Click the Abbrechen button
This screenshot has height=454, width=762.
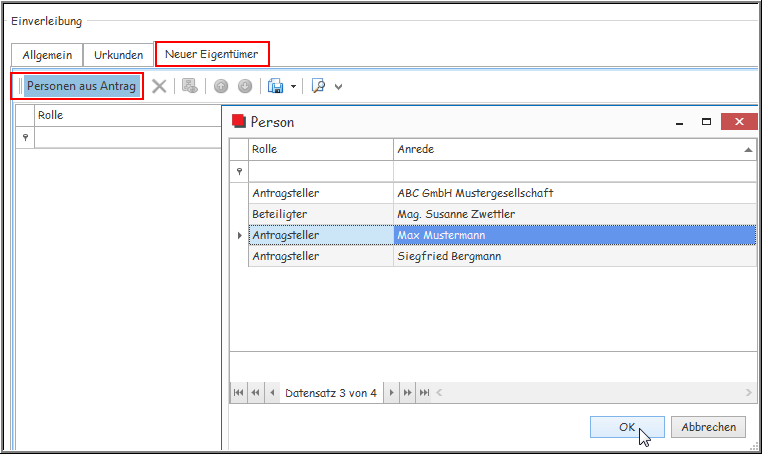click(x=708, y=427)
